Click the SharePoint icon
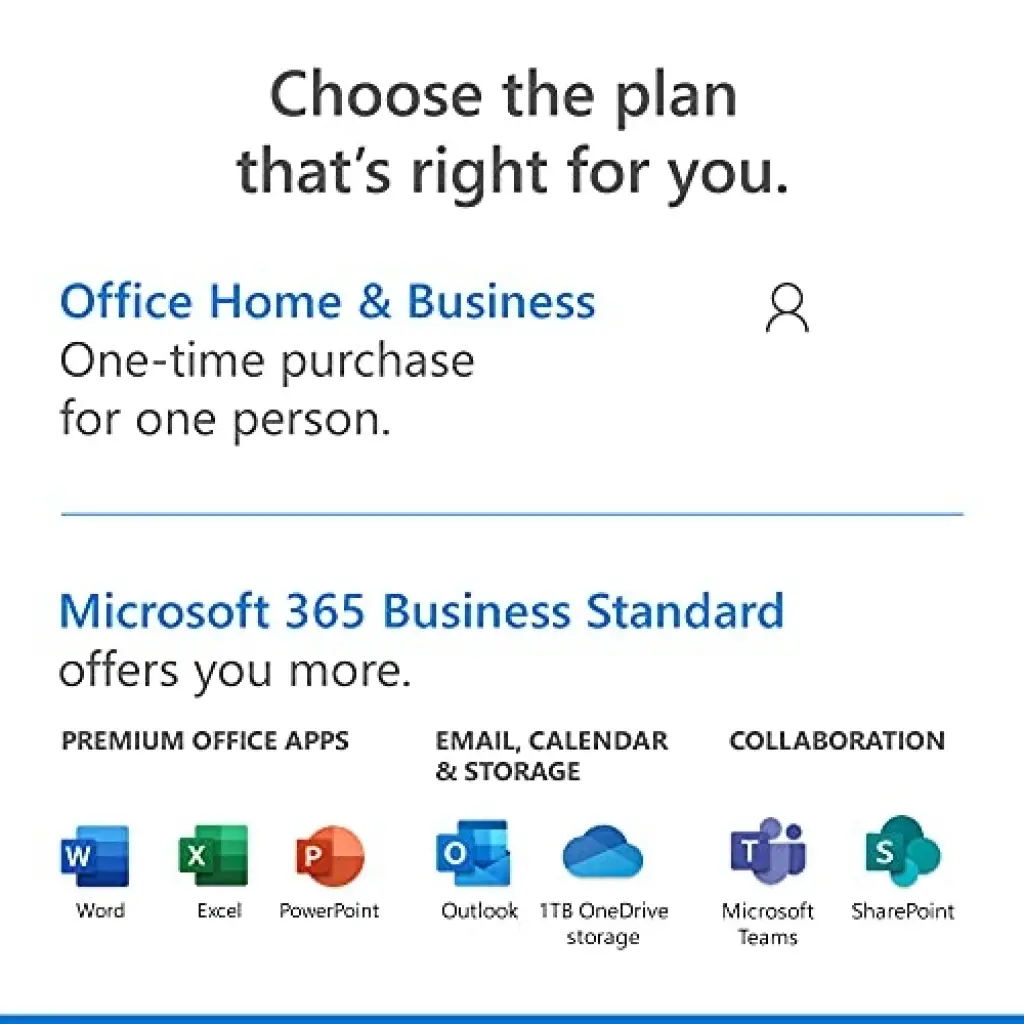 click(x=903, y=851)
